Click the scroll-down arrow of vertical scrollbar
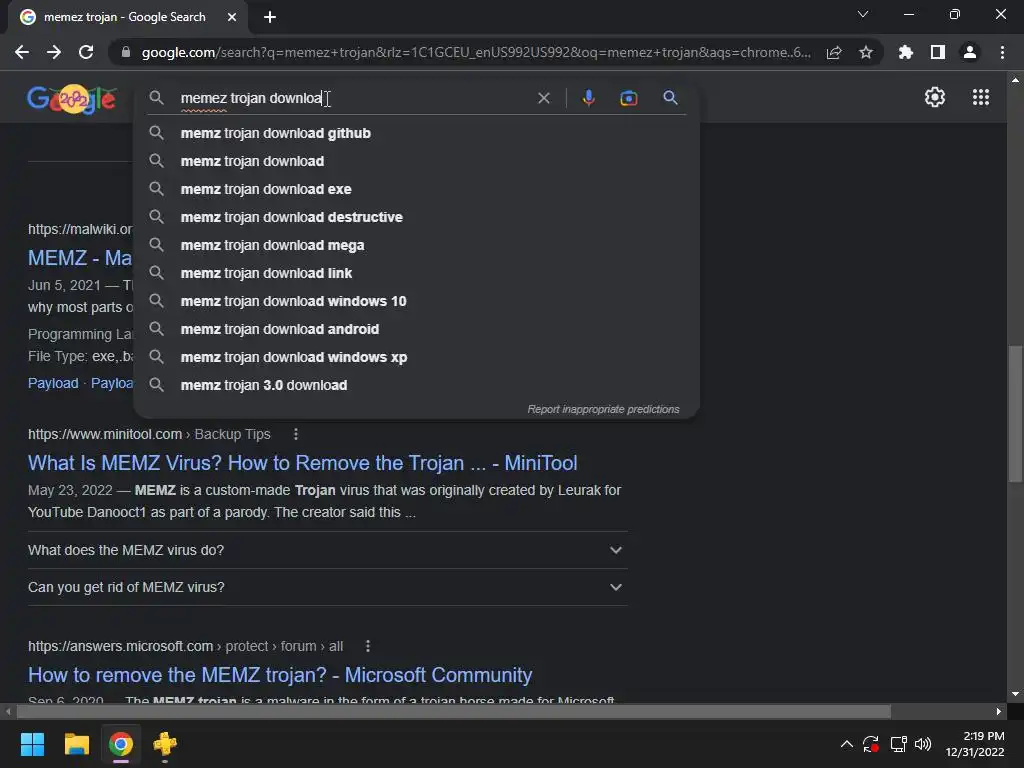 pos(1015,694)
